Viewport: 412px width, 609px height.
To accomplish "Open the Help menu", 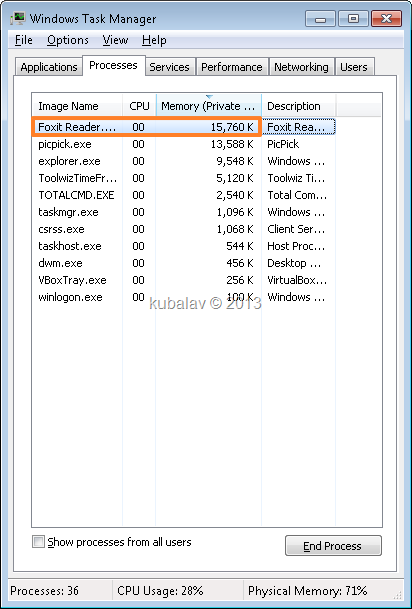I will click(x=154, y=40).
